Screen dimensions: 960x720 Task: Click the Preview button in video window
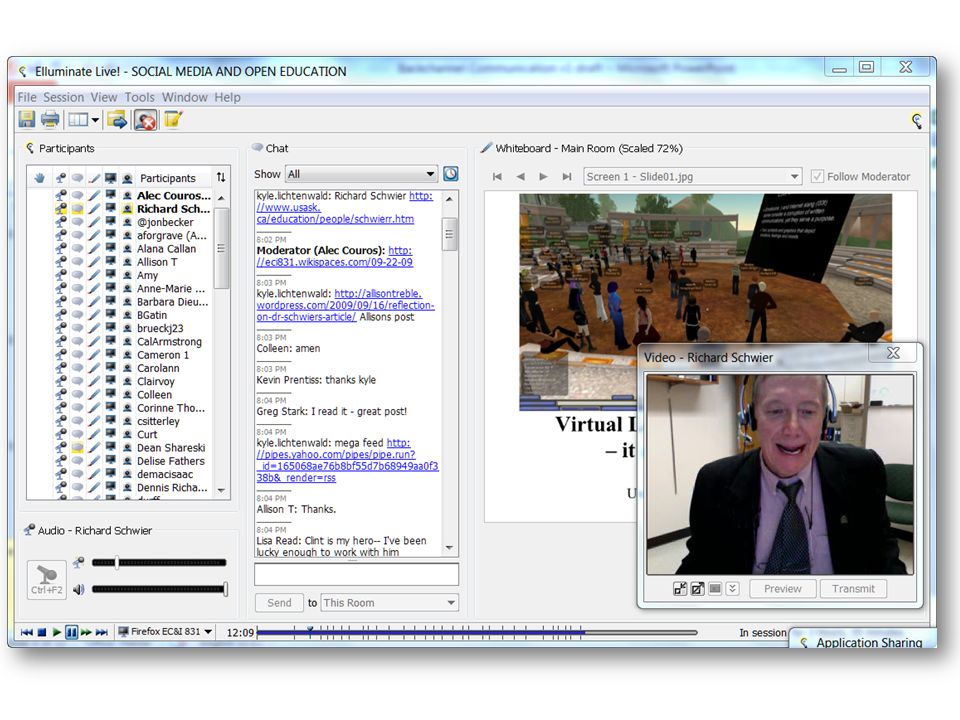[782, 589]
